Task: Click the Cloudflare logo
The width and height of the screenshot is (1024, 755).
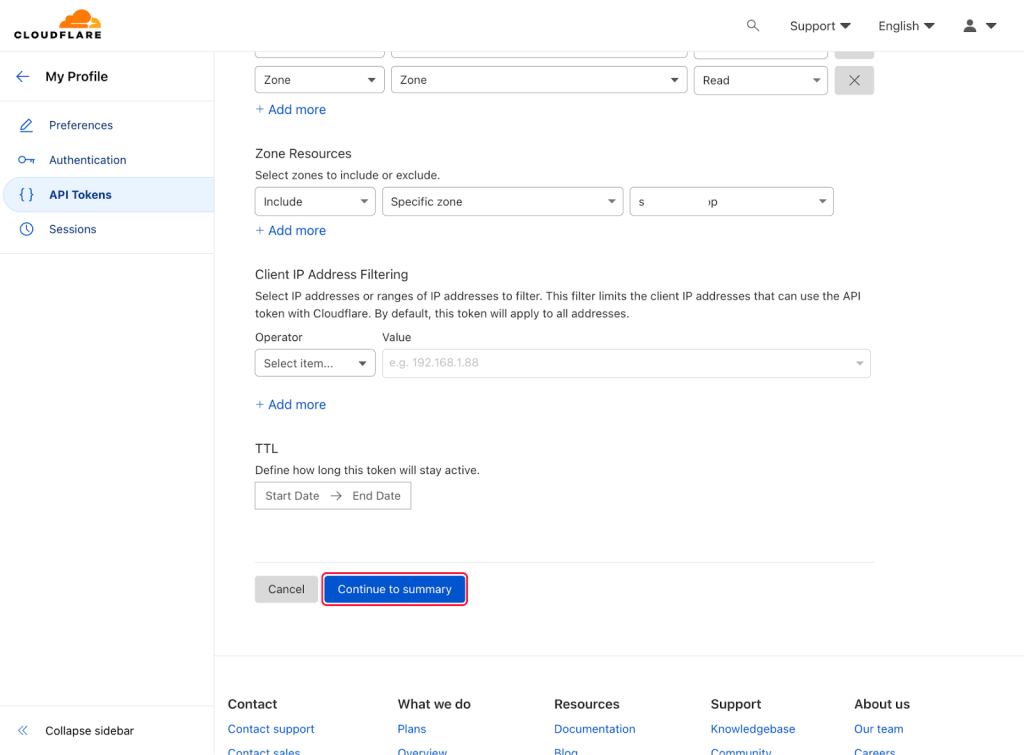Action: [x=58, y=25]
